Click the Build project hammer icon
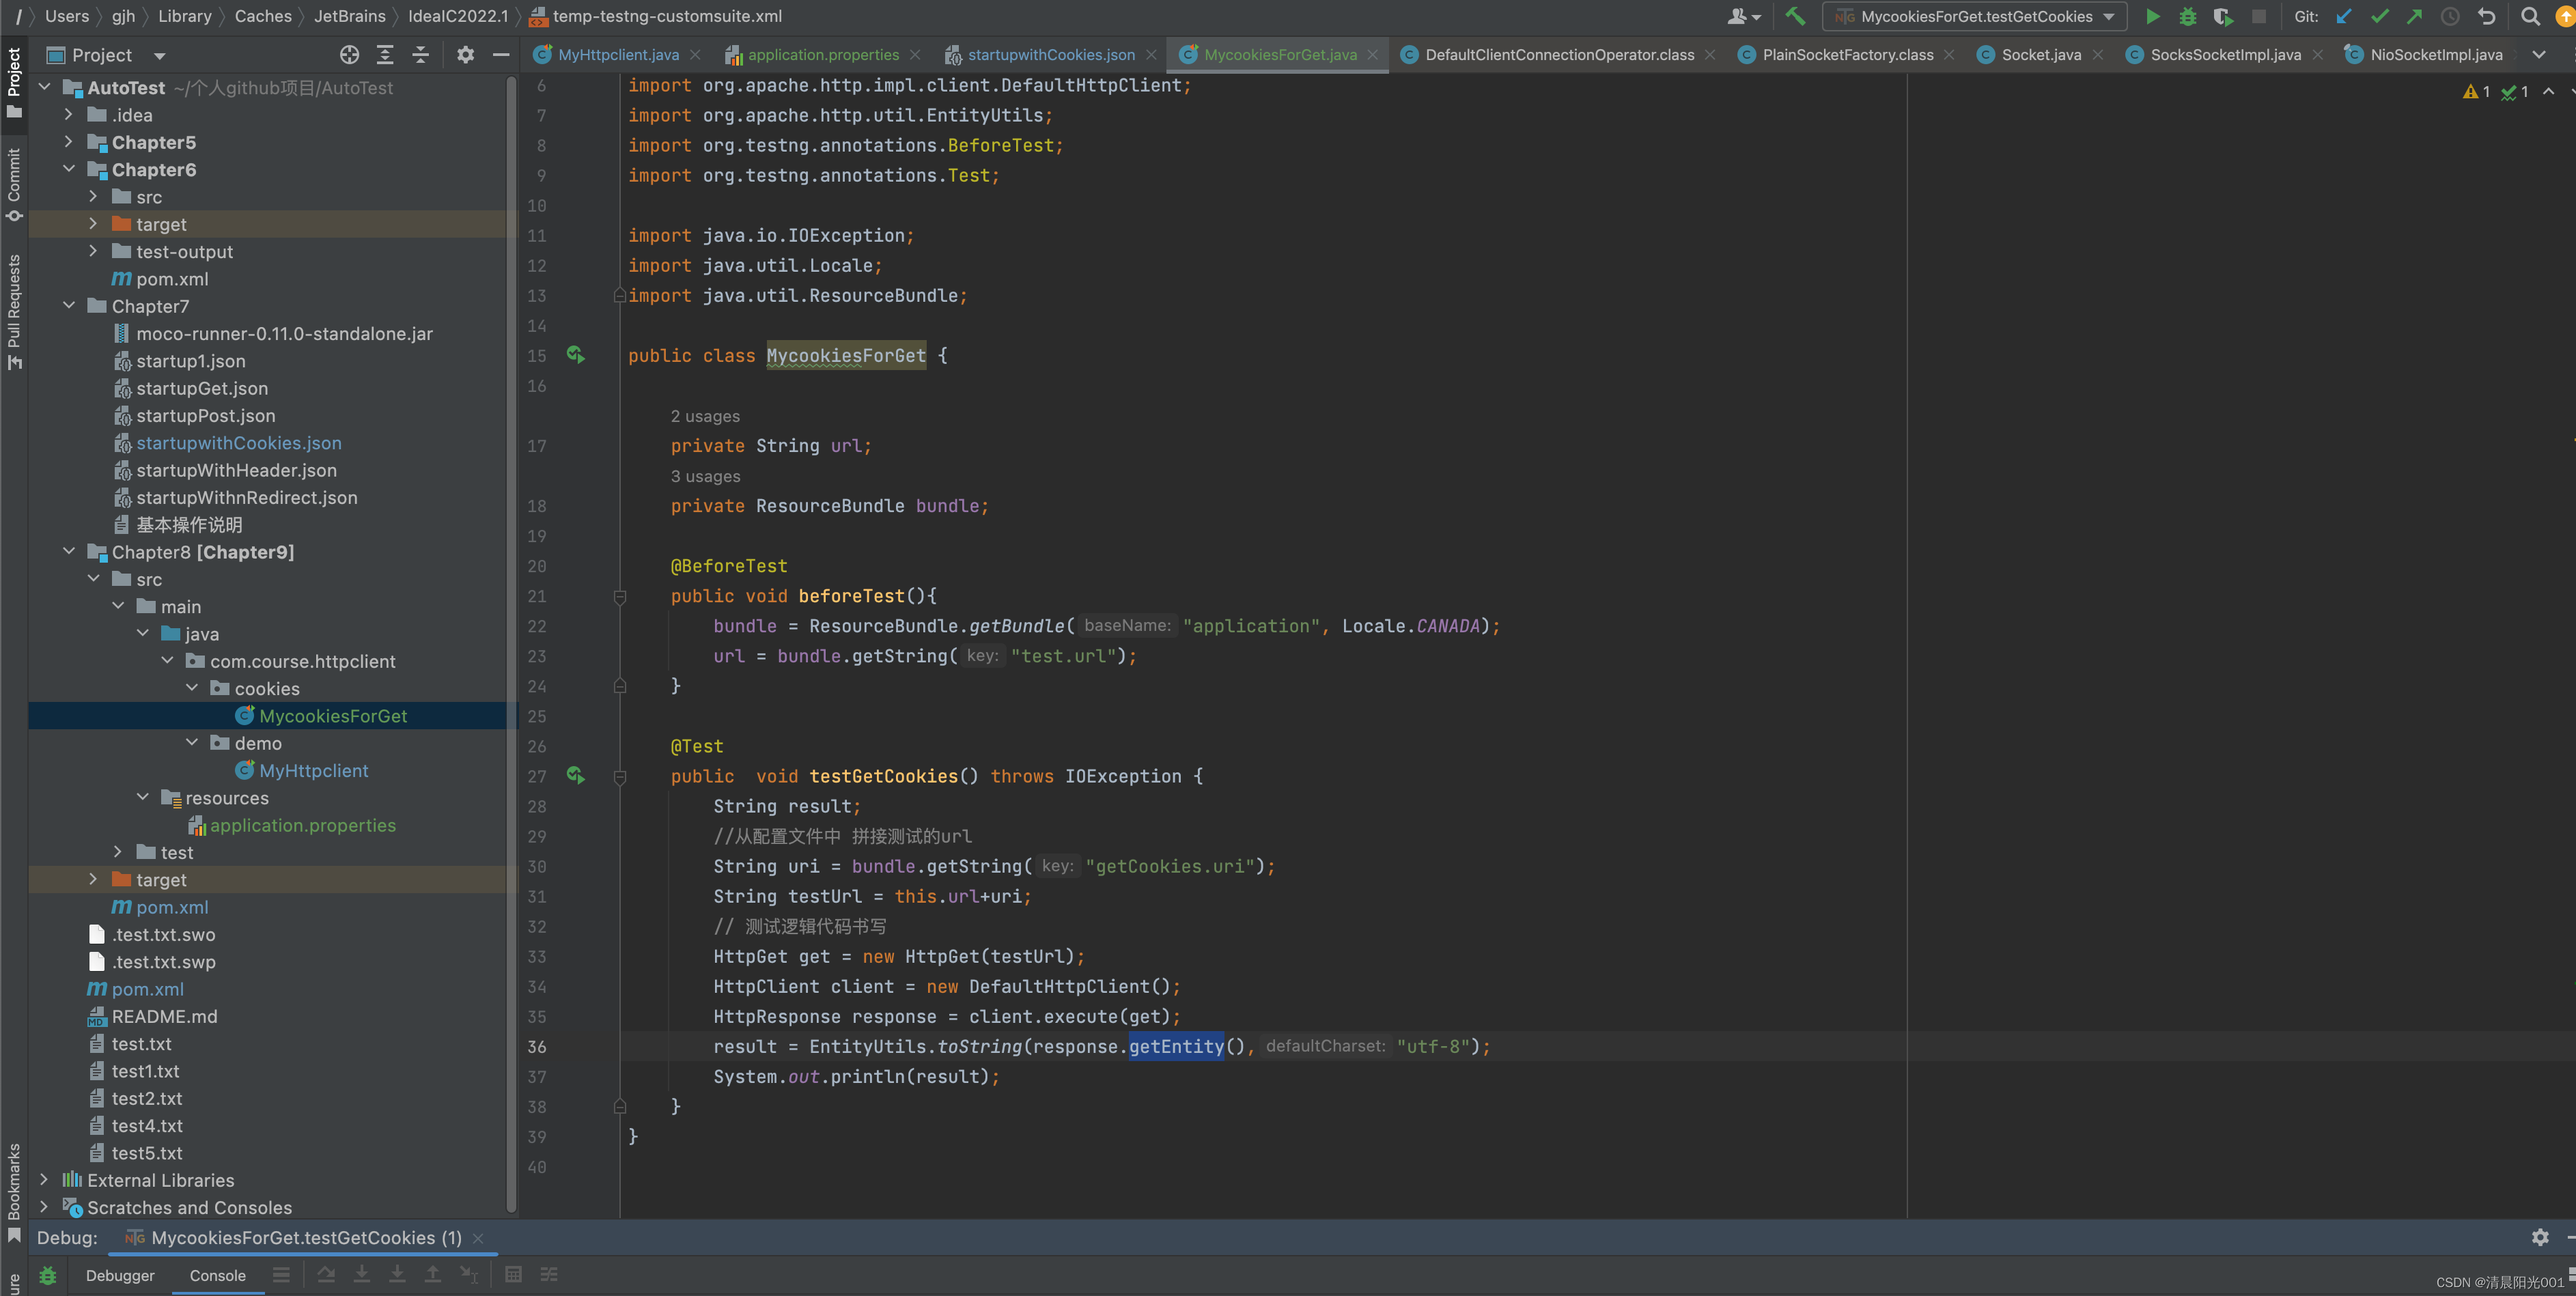Image resolution: width=2576 pixels, height=1296 pixels. (1795, 16)
